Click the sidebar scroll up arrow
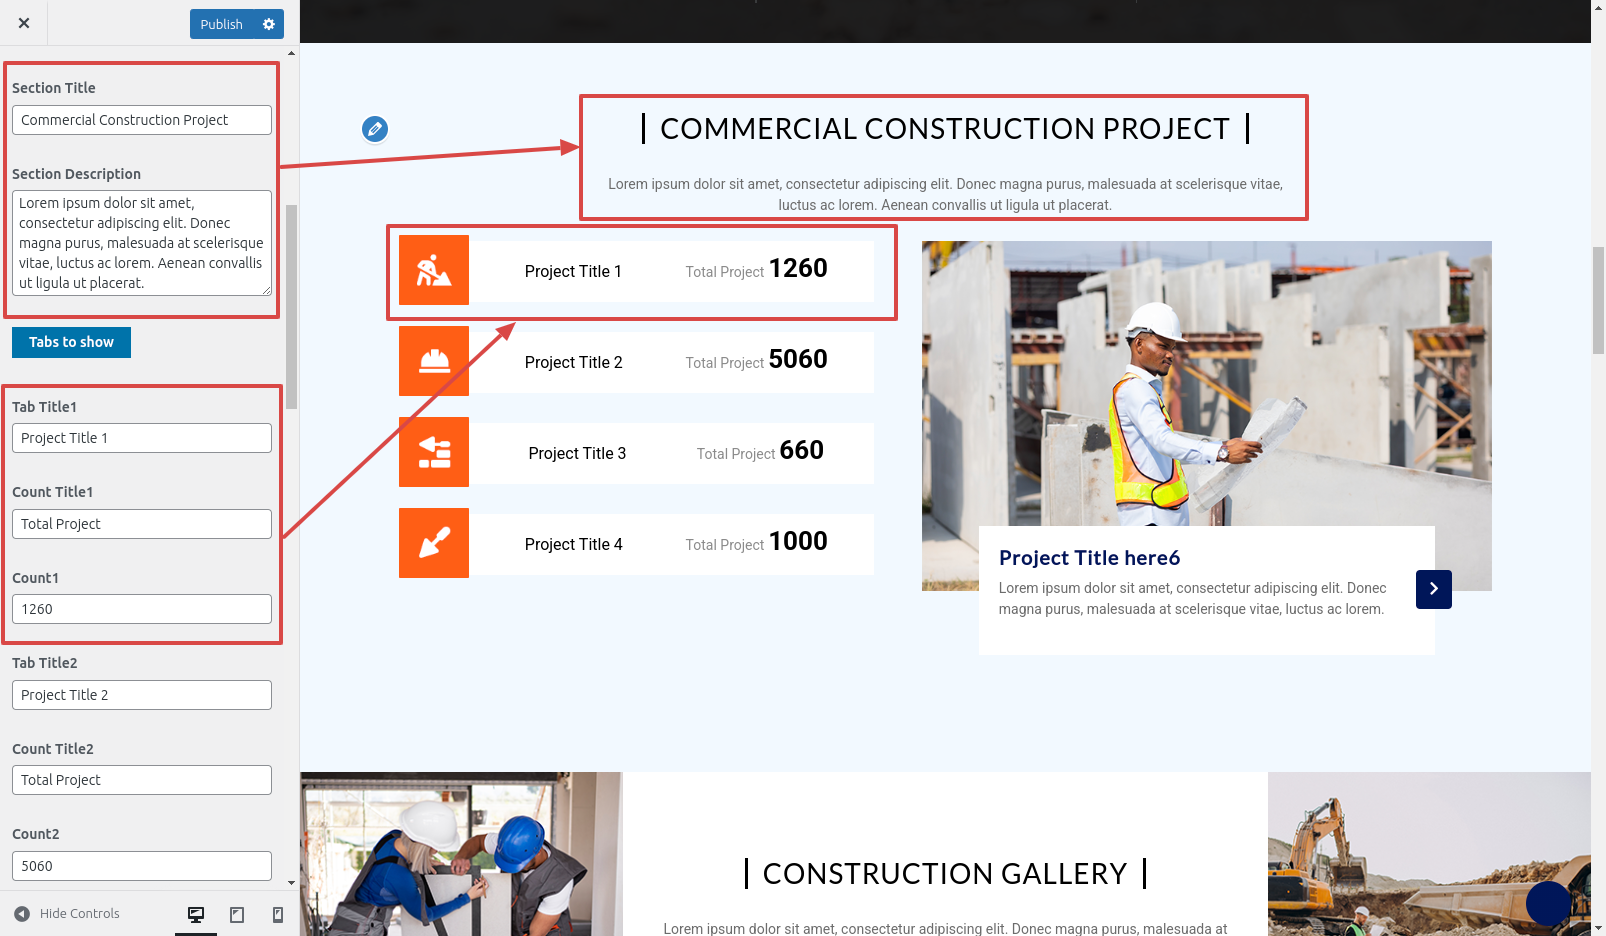Screen dimensions: 1606x936 (291, 53)
